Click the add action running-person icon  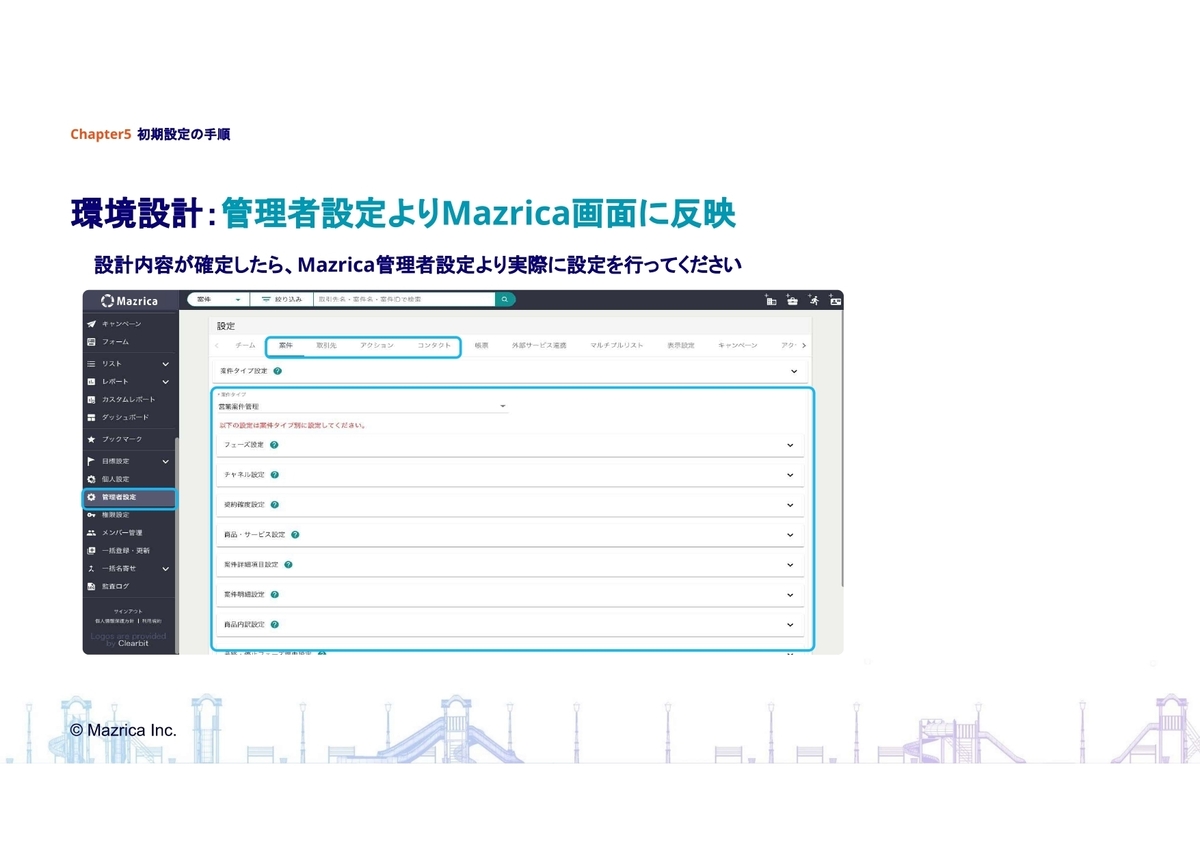(x=814, y=299)
